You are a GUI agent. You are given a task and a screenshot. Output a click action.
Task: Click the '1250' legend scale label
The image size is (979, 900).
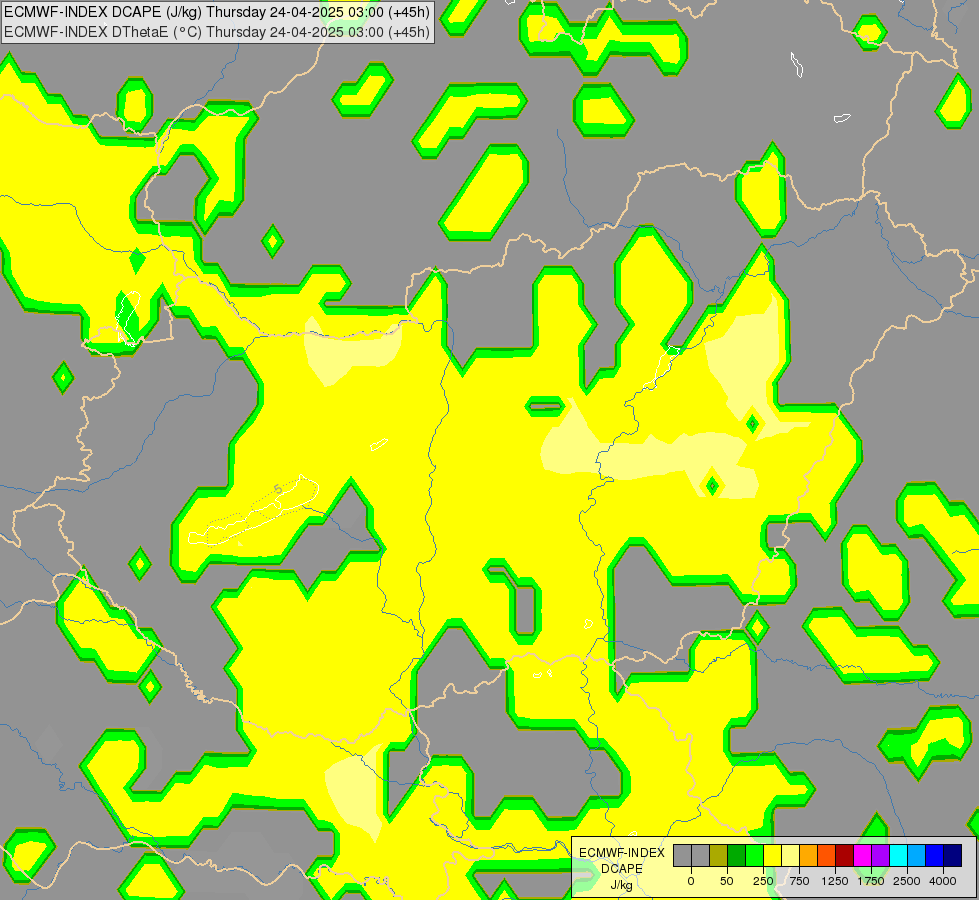[x=835, y=881]
